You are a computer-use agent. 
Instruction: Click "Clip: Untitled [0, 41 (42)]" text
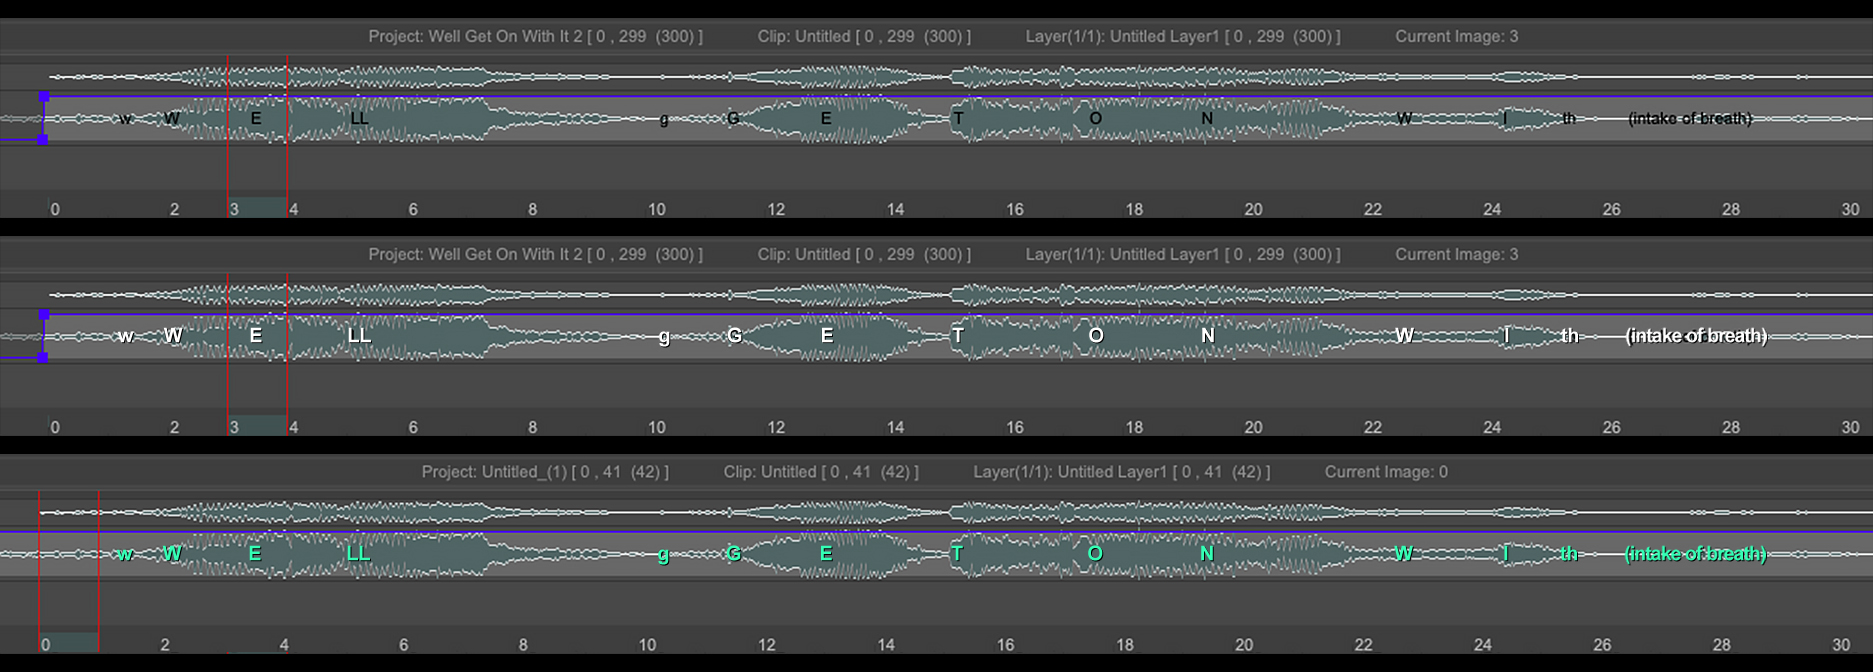tap(821, 472)
